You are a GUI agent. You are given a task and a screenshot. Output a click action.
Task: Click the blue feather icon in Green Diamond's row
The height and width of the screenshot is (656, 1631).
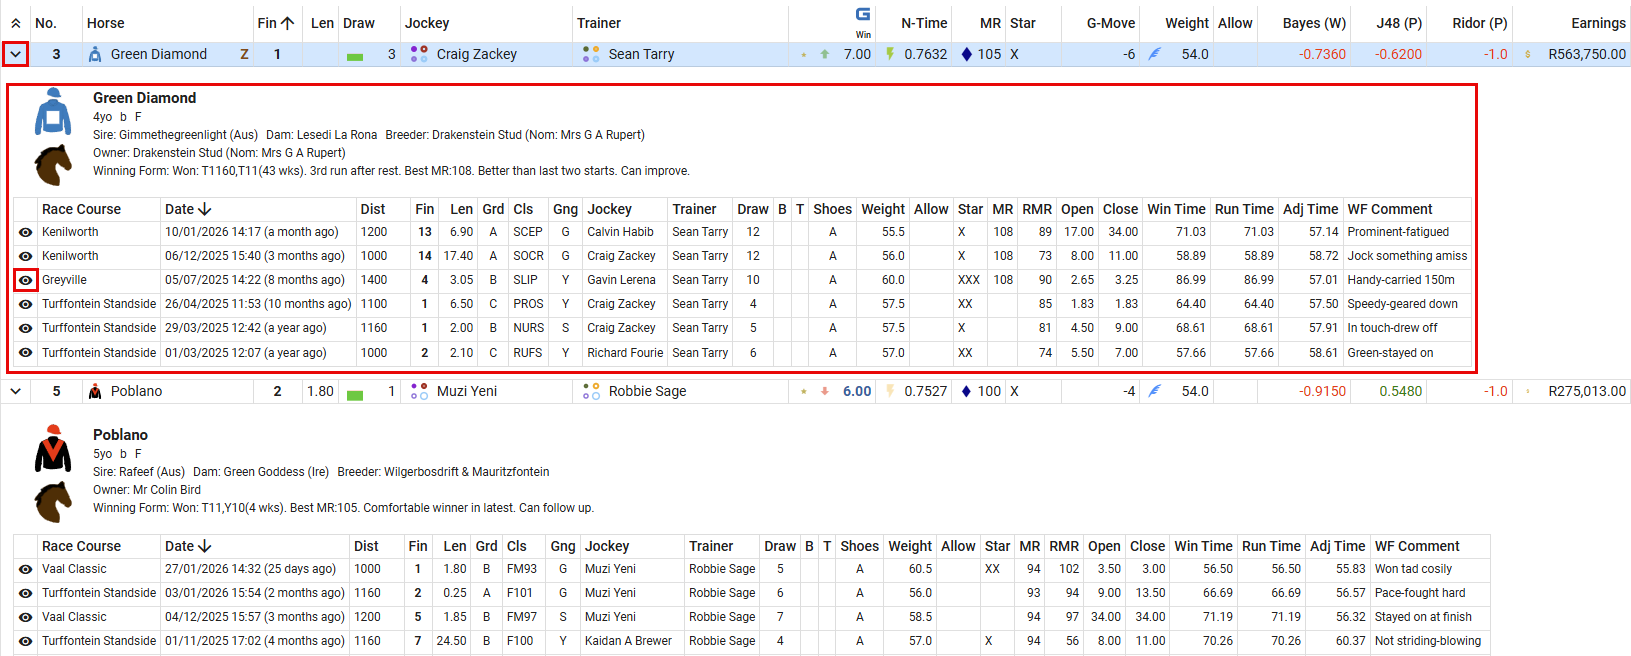1154,54
